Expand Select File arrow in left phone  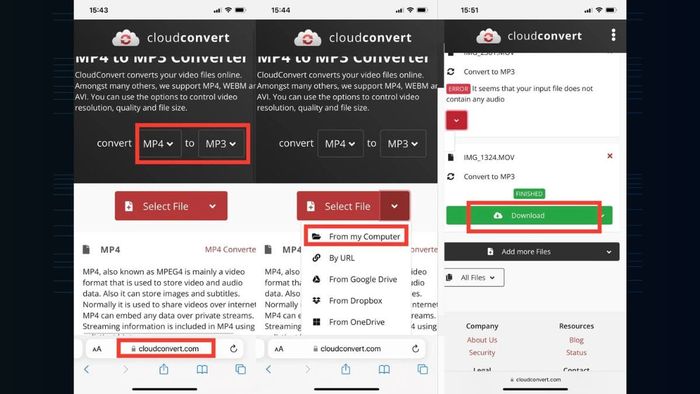point(213,206)
